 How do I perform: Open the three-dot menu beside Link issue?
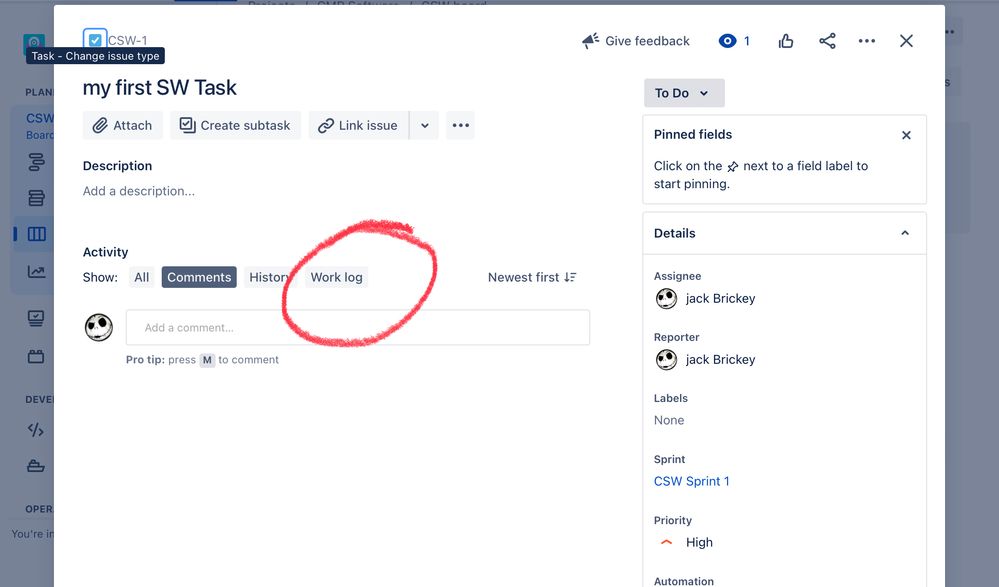point(461,126)
